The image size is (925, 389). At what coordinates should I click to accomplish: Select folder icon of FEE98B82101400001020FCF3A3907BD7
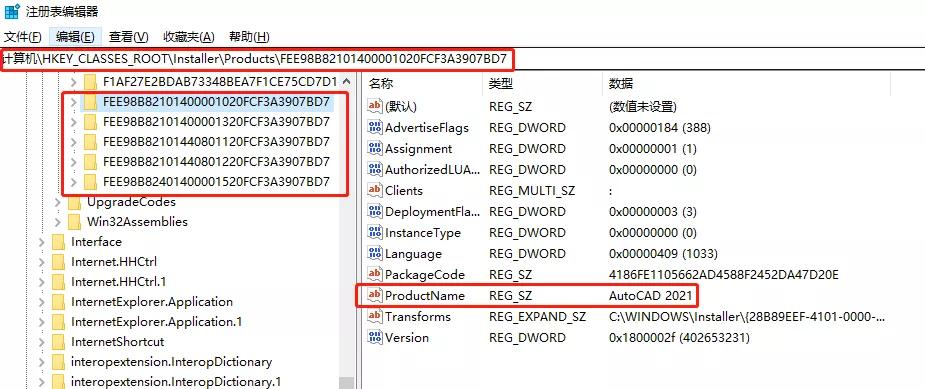[90, 102]
